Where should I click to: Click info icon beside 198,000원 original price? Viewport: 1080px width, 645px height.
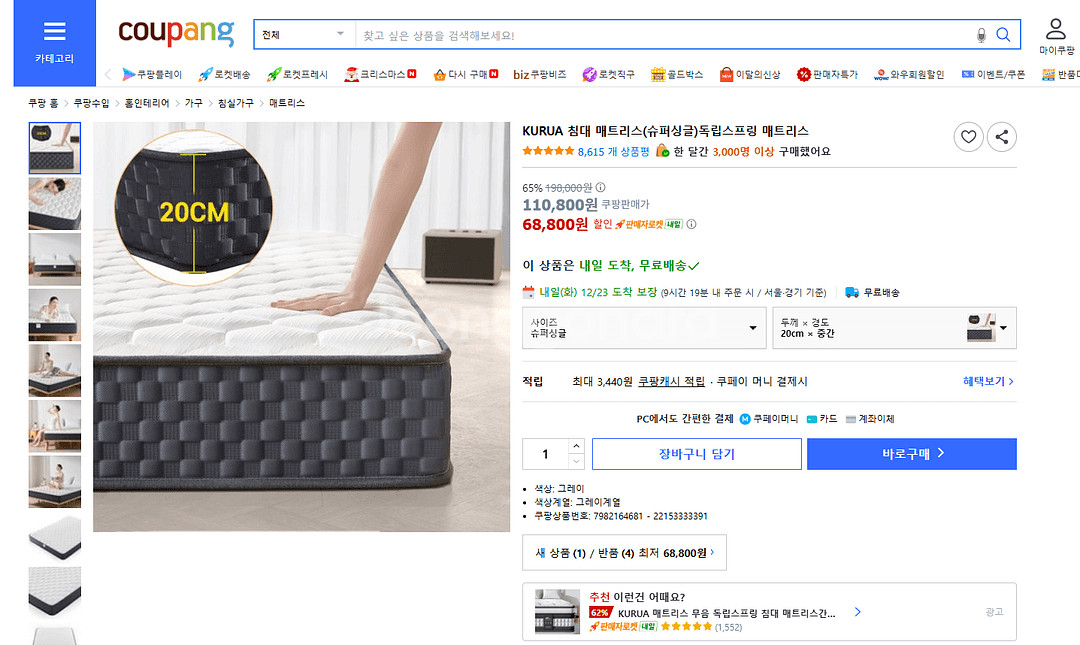(600, 187)
